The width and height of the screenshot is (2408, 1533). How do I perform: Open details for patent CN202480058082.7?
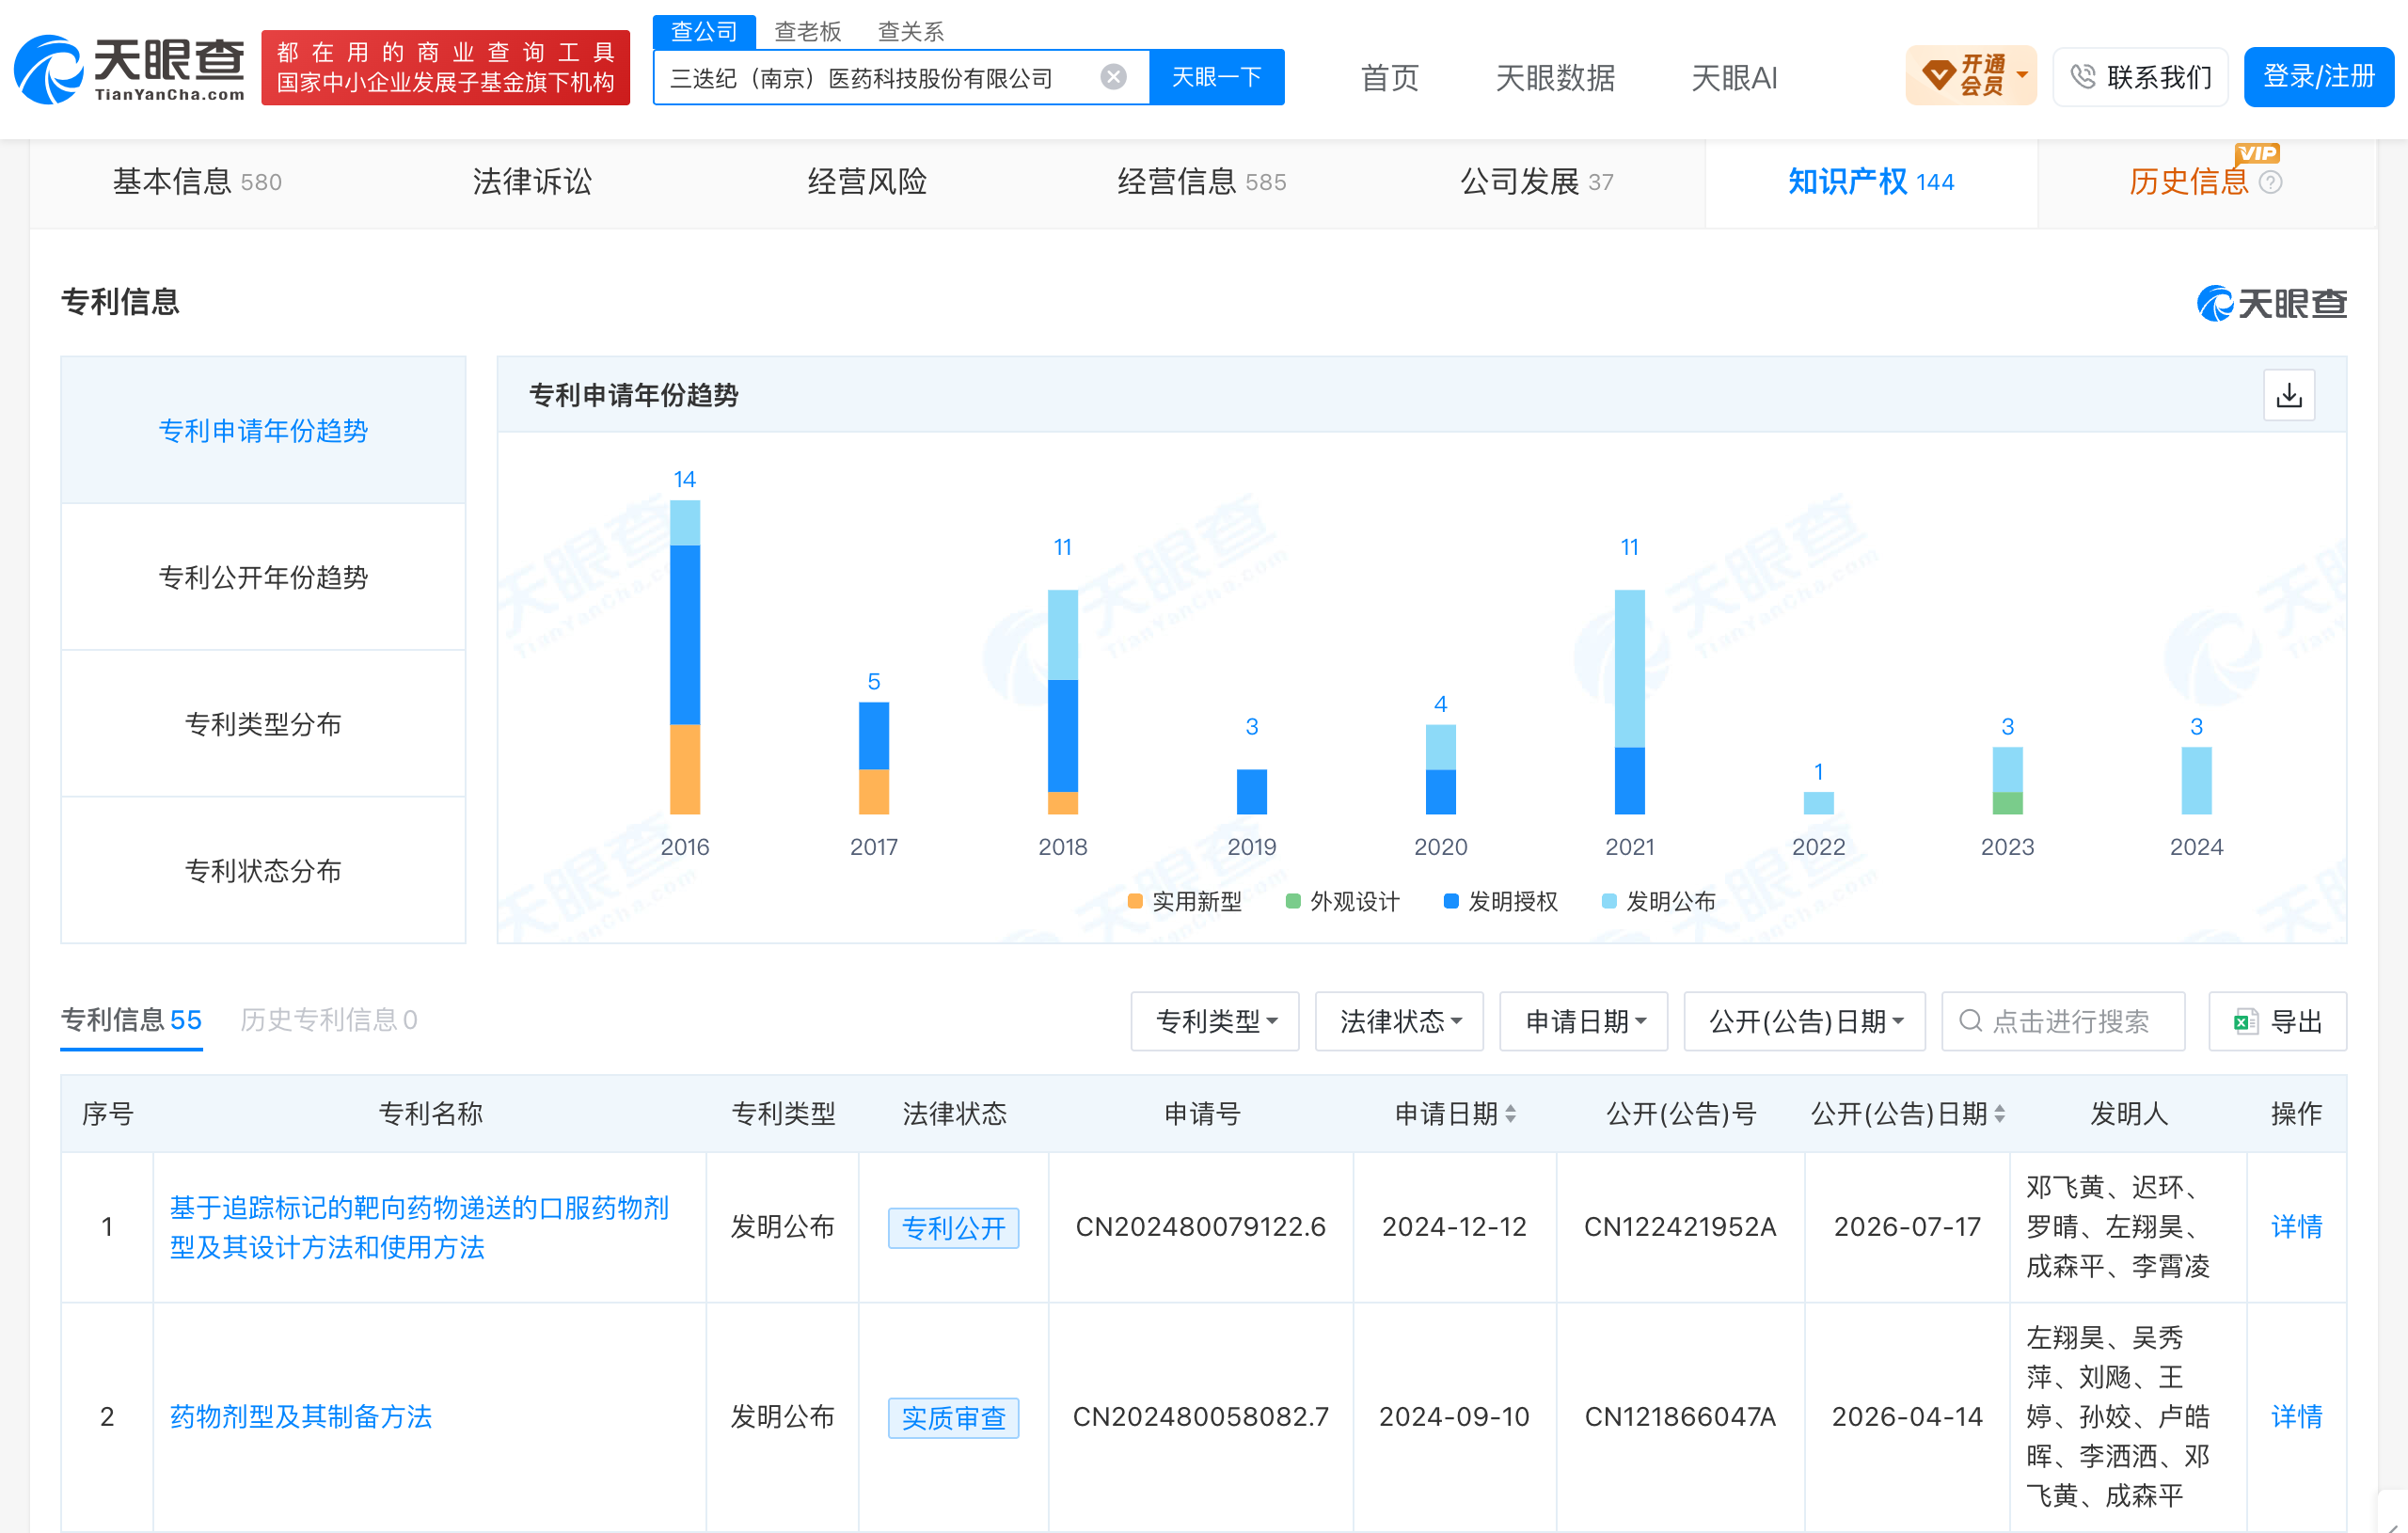(2296, 1416)
